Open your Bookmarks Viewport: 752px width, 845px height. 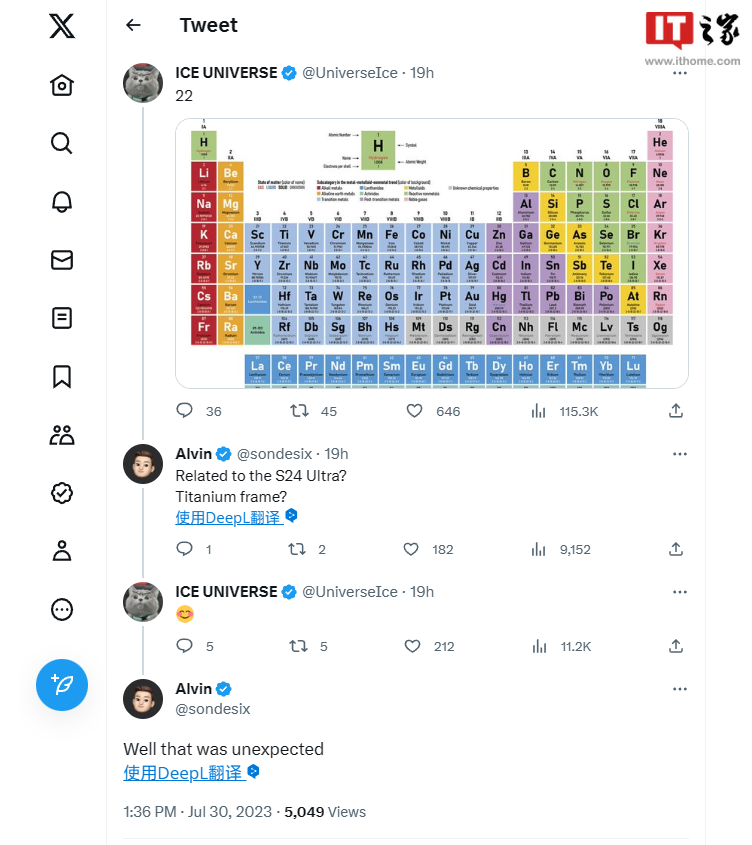click(61, 376)
